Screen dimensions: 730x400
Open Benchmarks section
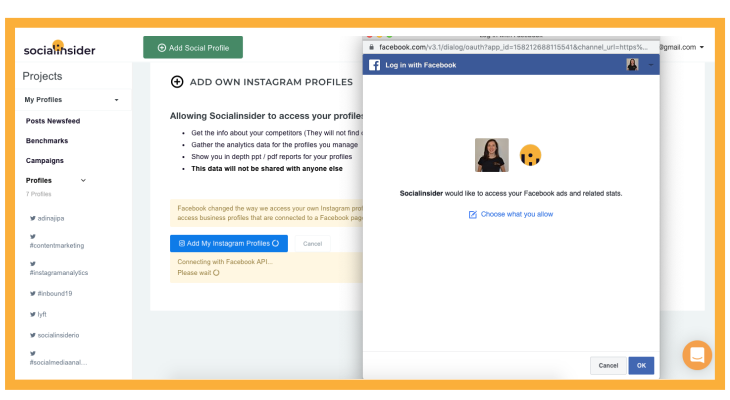[47, 141]
